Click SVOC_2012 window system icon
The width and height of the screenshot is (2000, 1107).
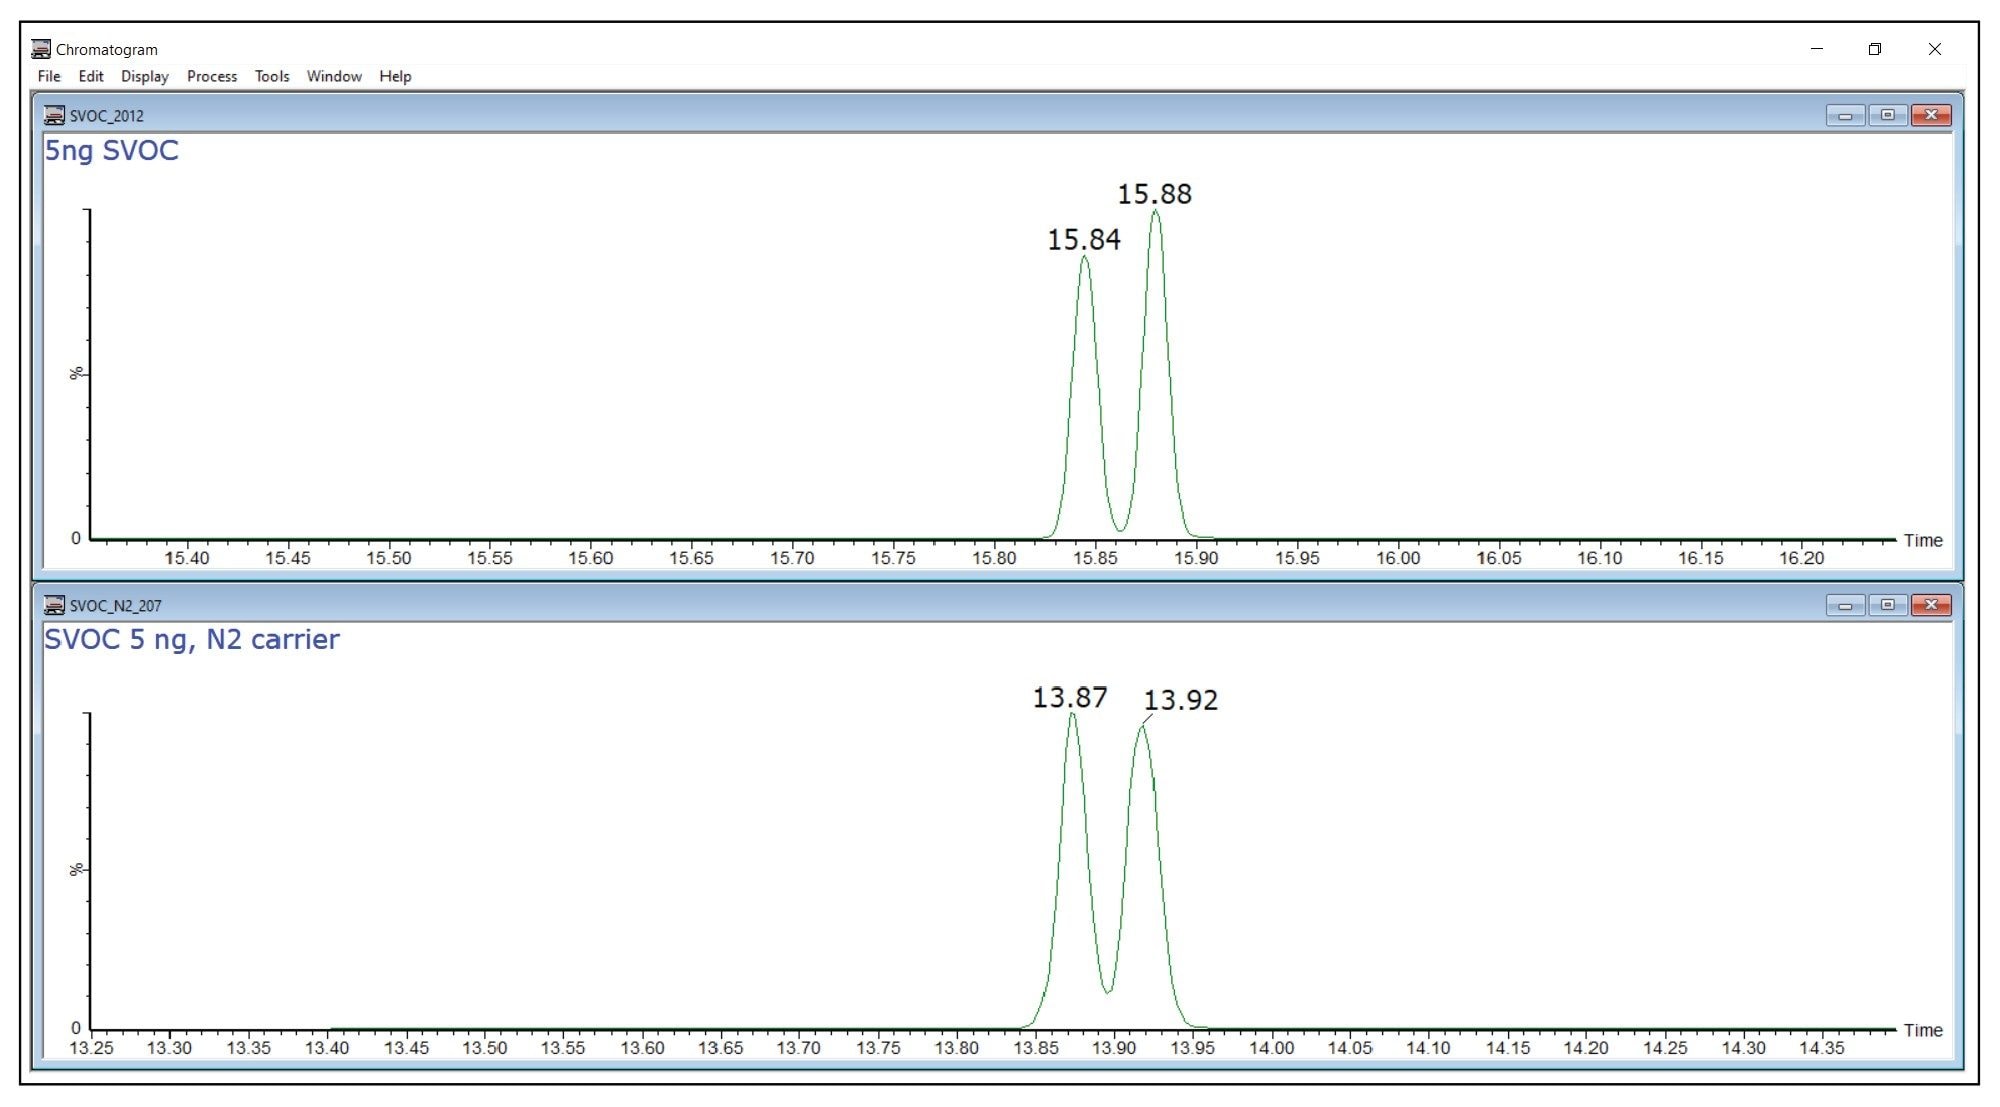click(x=54, y=116)
